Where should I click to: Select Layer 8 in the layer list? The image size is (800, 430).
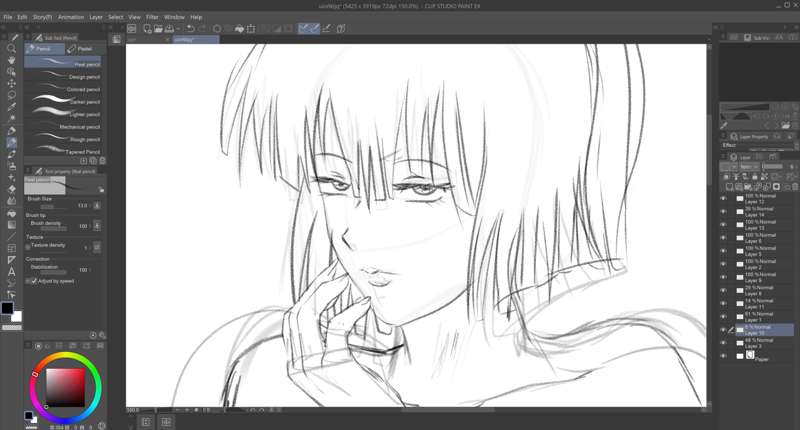tap(764, 290)
